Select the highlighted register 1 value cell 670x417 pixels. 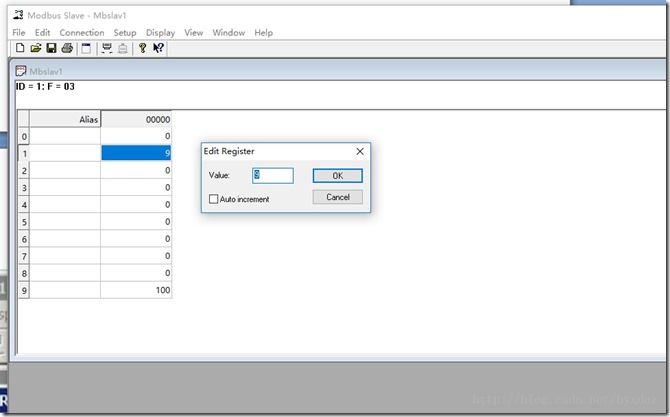[x=136, y=153]
